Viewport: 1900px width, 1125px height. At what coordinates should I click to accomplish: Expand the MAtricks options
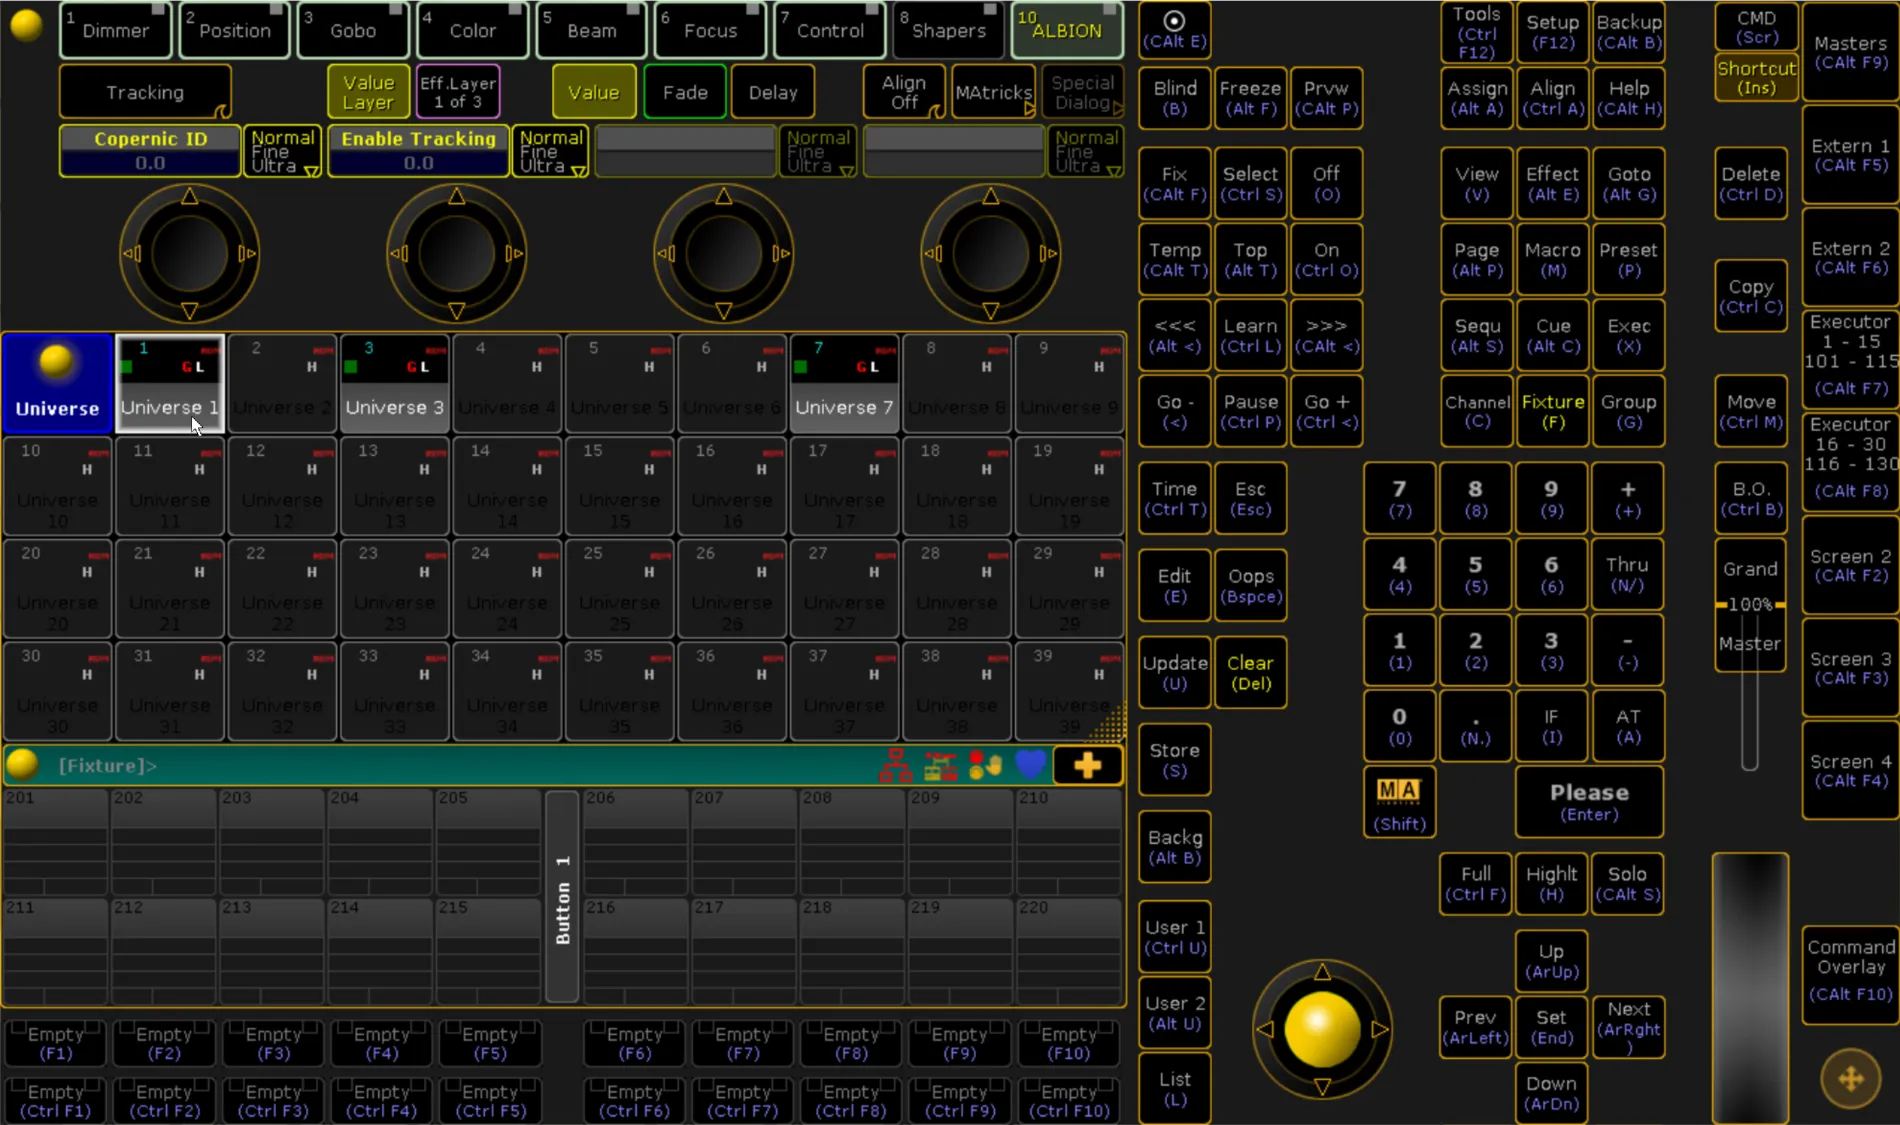(x=994, y=92)
